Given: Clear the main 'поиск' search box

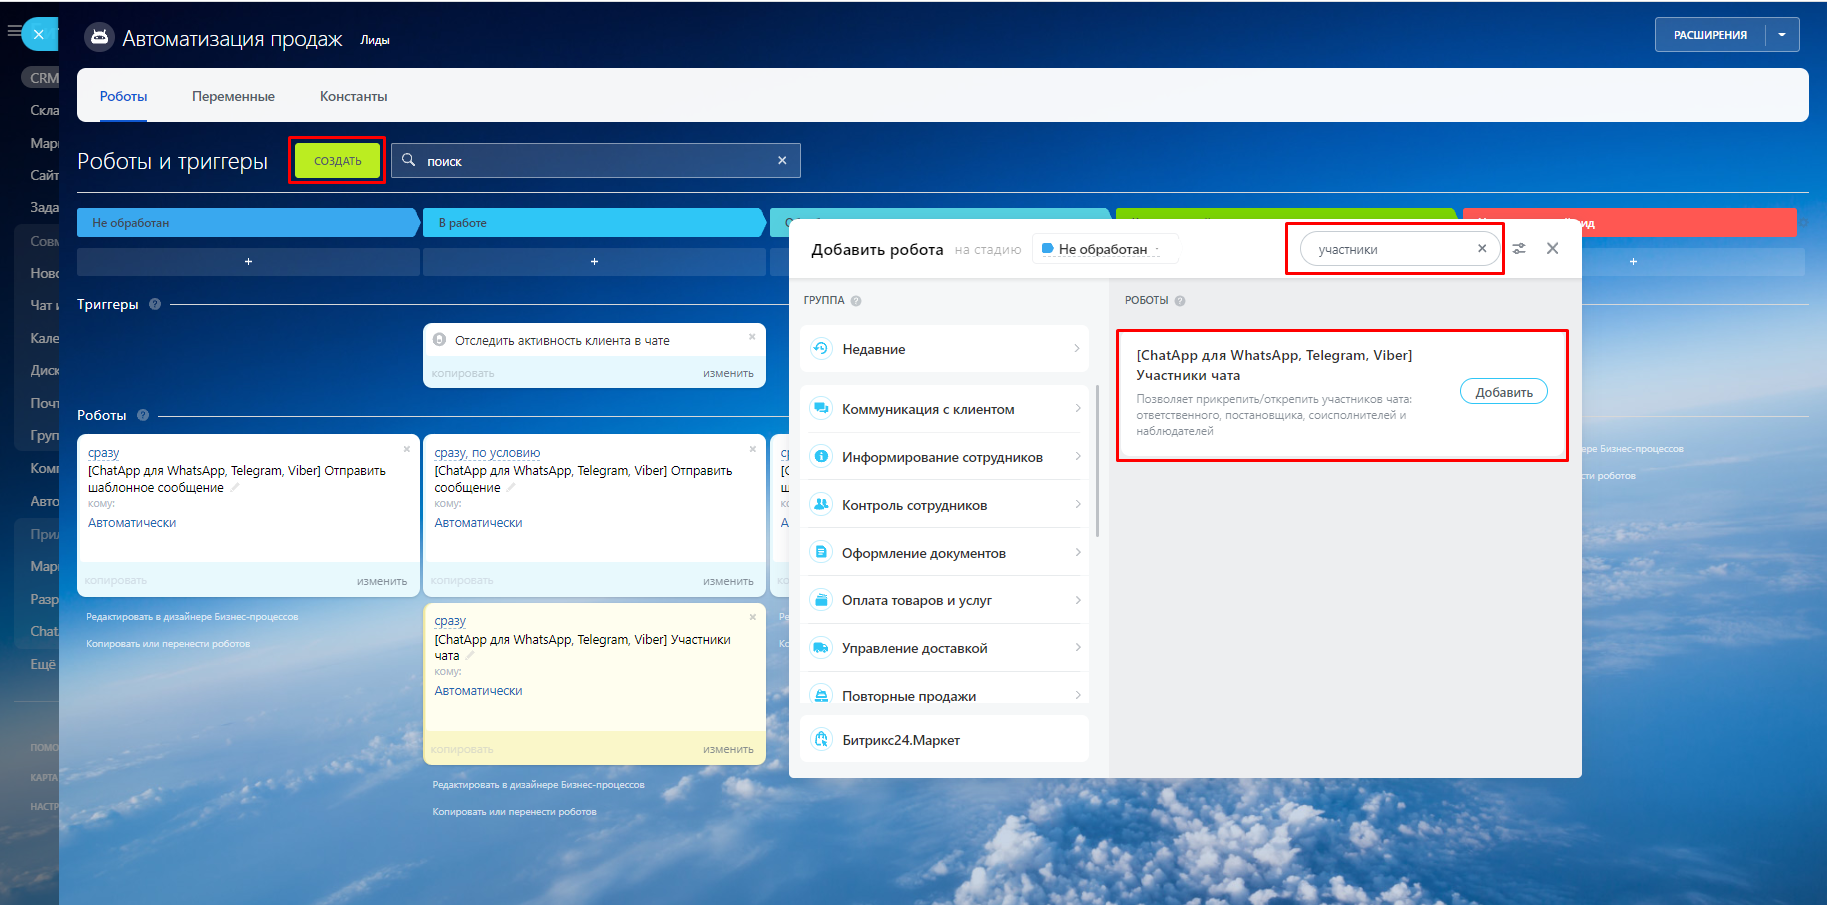Looking at the screenshot, I should tap(782, 161).
